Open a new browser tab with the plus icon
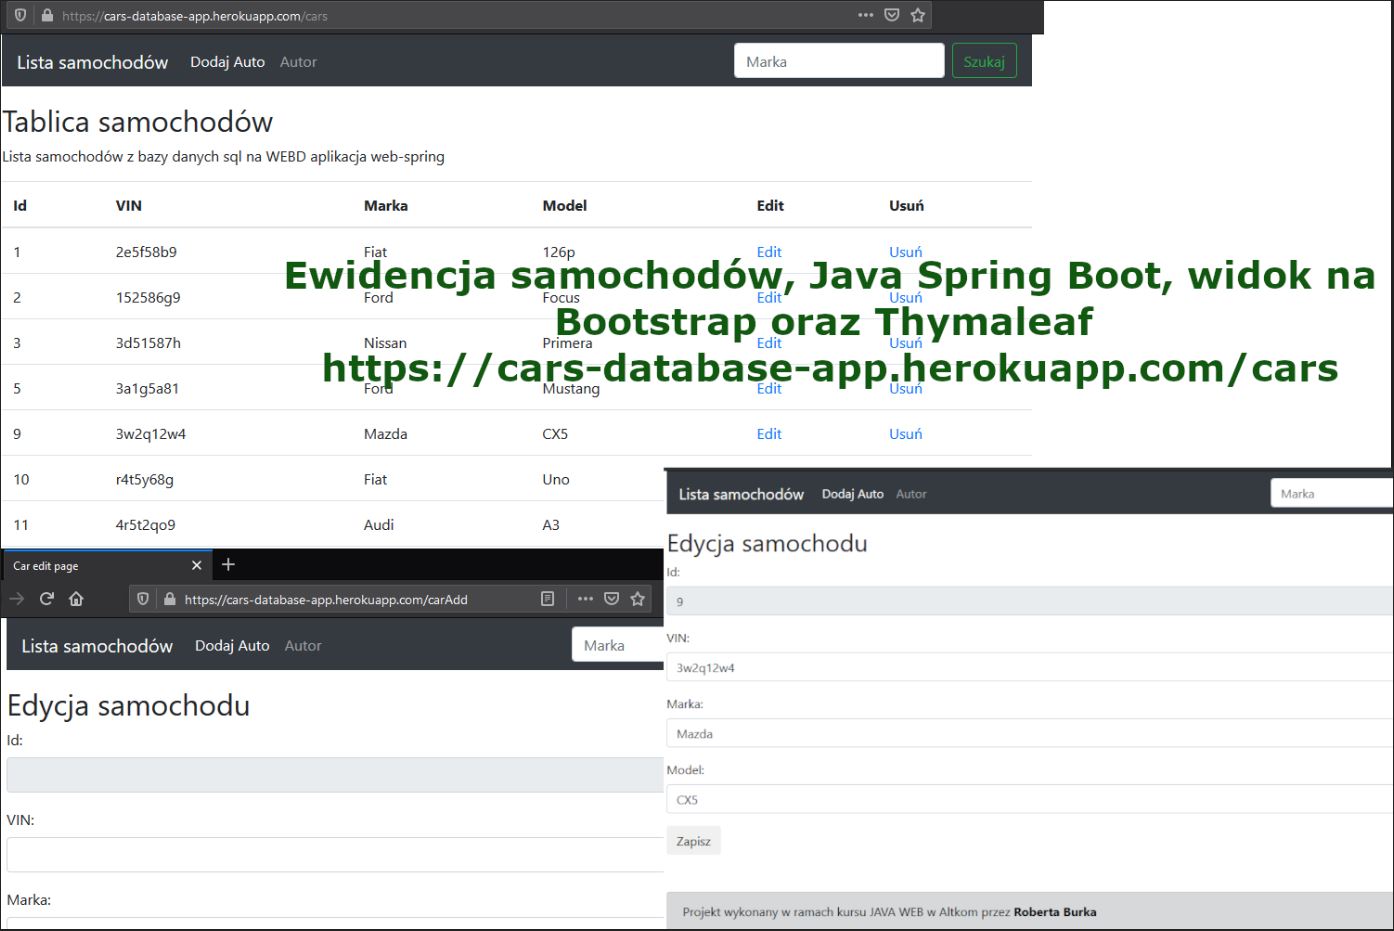 [x=228, y=564]
